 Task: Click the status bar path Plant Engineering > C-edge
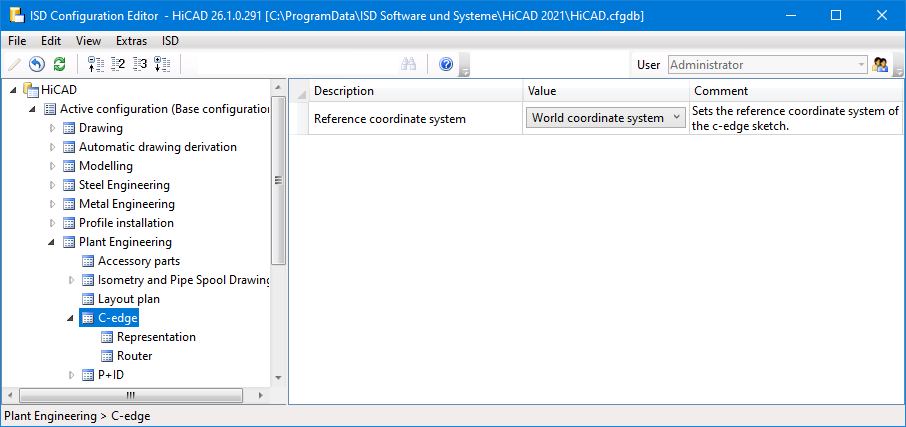[x=77, y=415]
